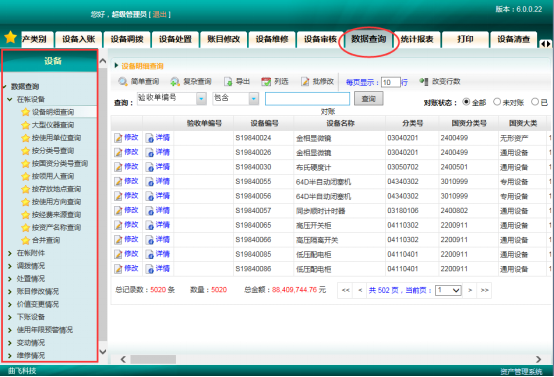View 详情 details for S19840065
This screenshot has height=377, width=554.
[158, 225]
